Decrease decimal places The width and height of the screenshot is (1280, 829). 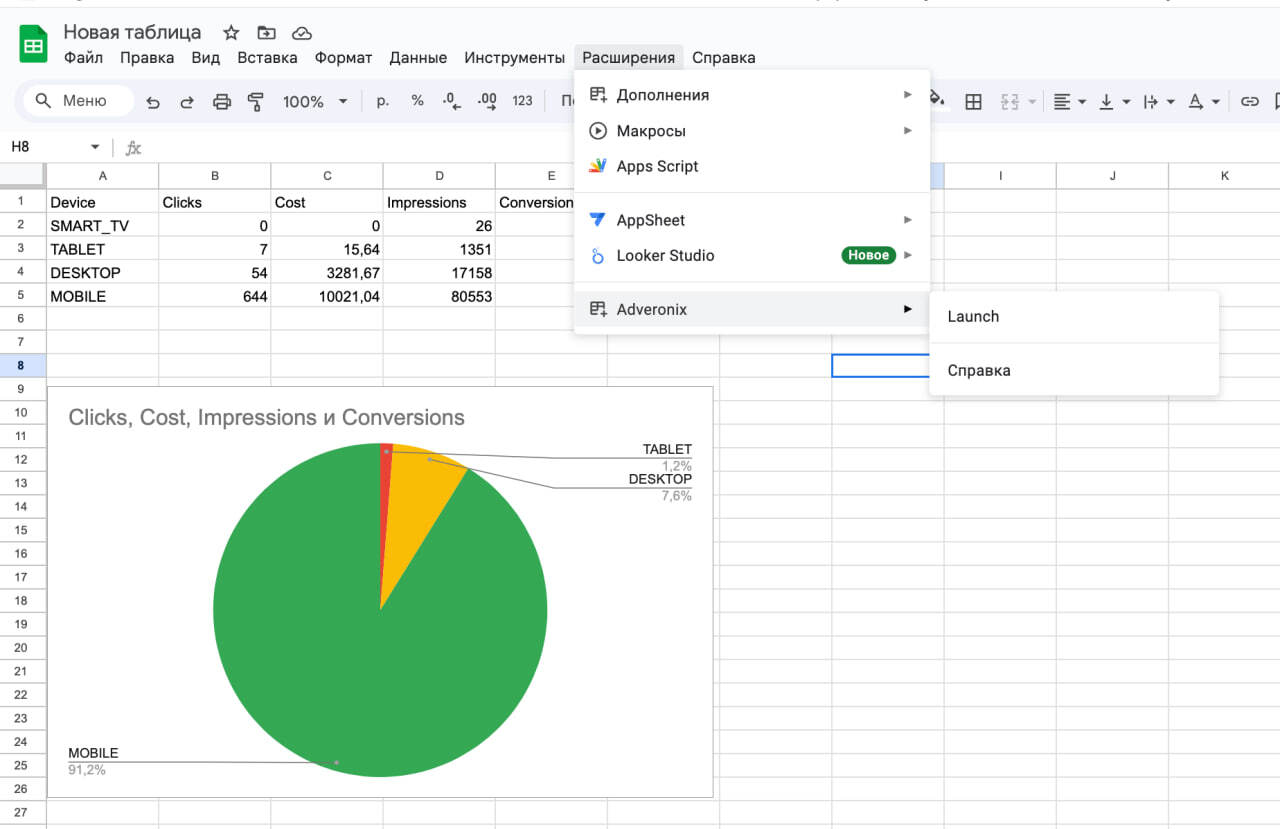click(x=451, y=101)
